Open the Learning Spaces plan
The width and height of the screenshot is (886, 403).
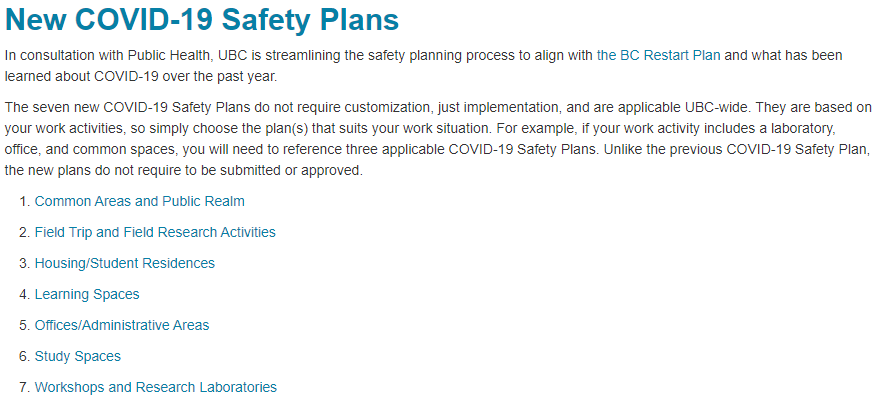[x=87, y=294]
